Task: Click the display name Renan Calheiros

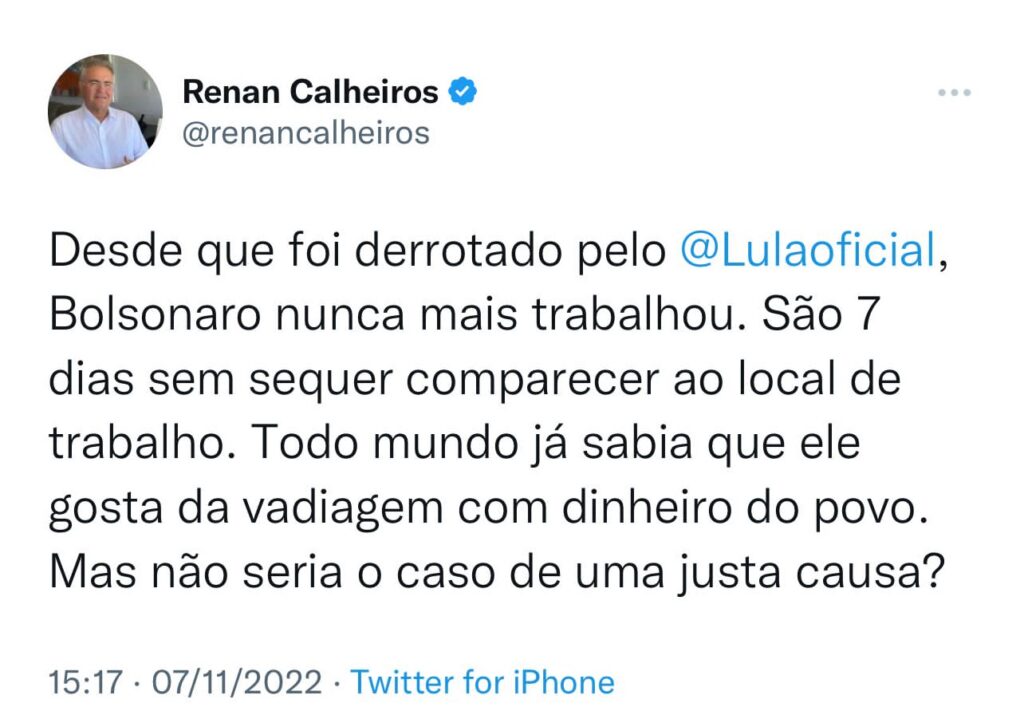Action: click(x=310, y=93)
